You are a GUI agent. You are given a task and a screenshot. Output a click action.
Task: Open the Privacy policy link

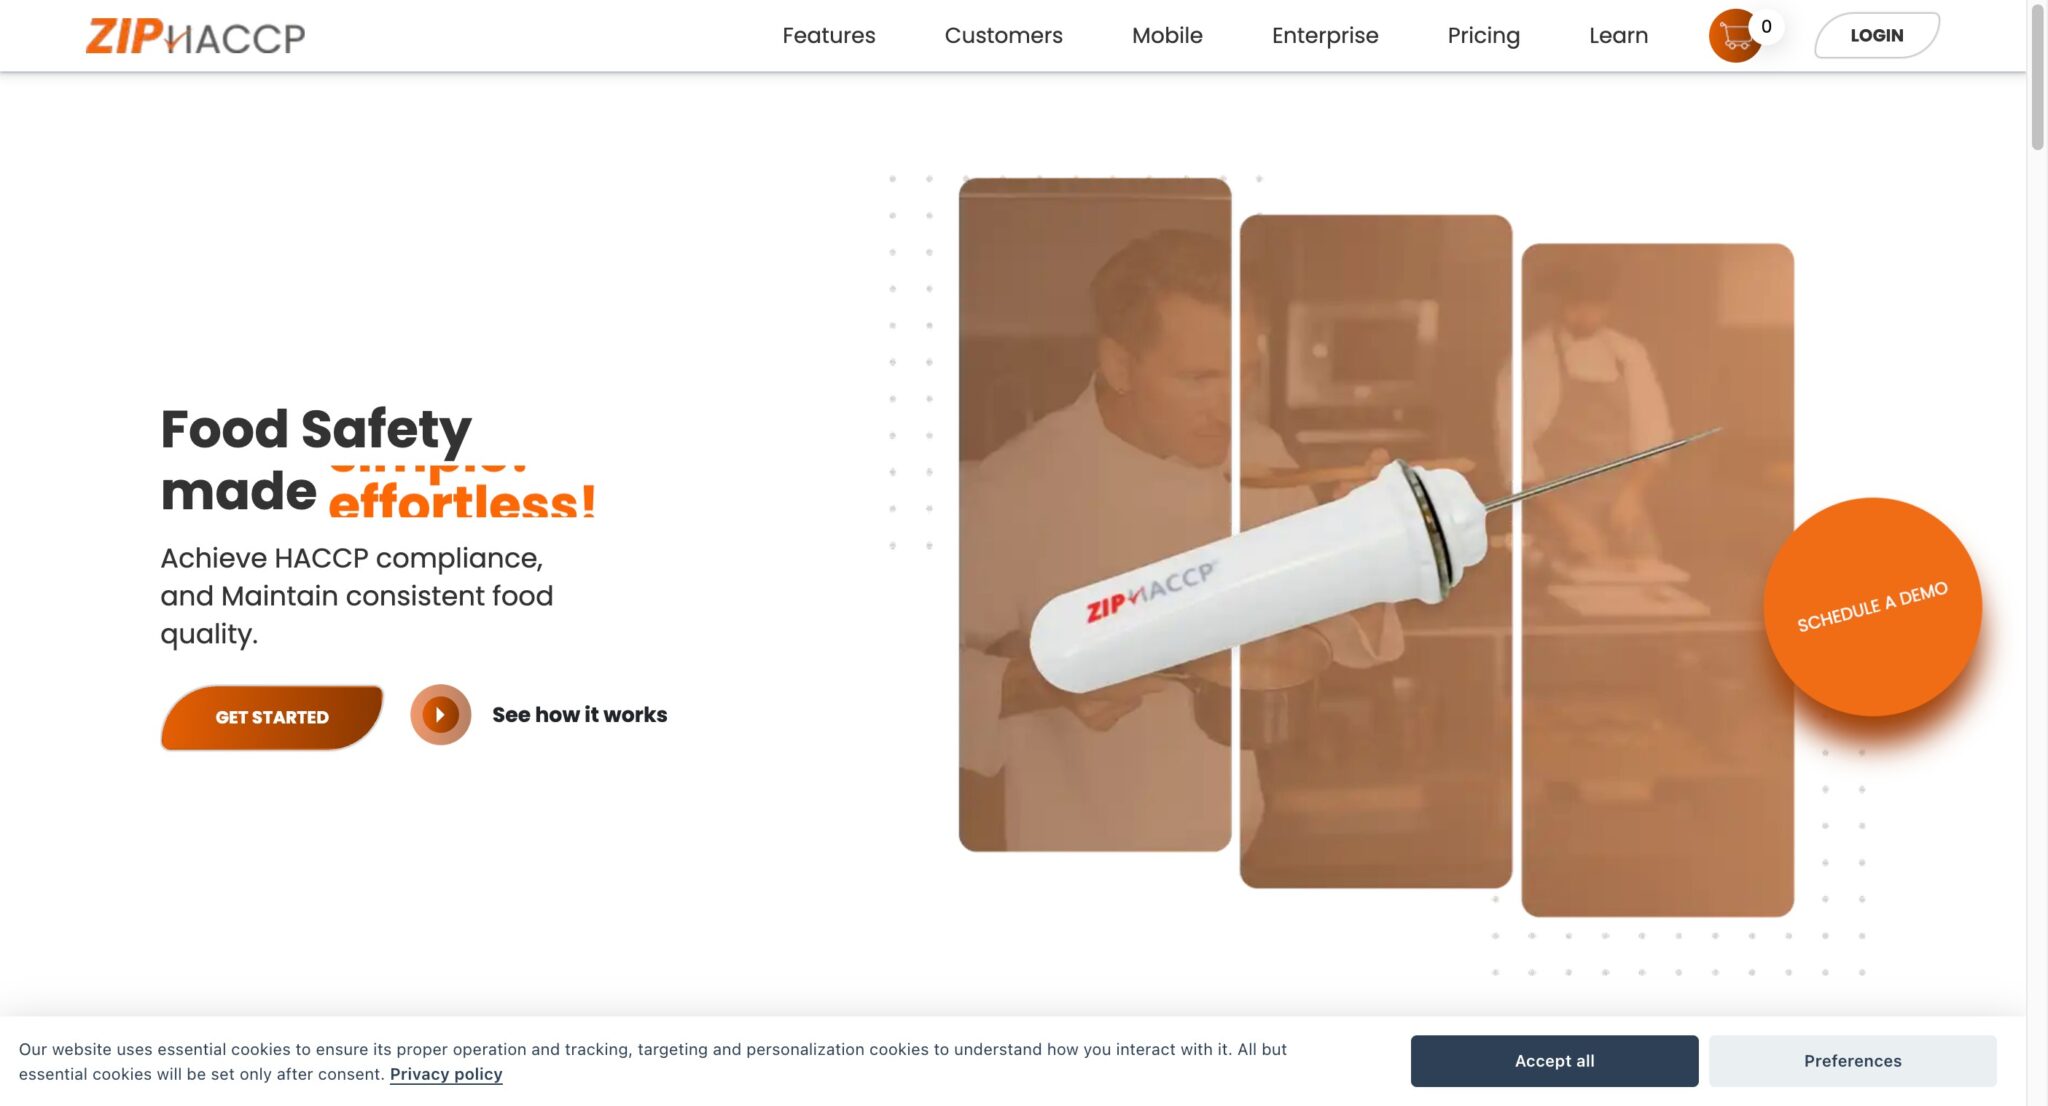pos(446,1074)
